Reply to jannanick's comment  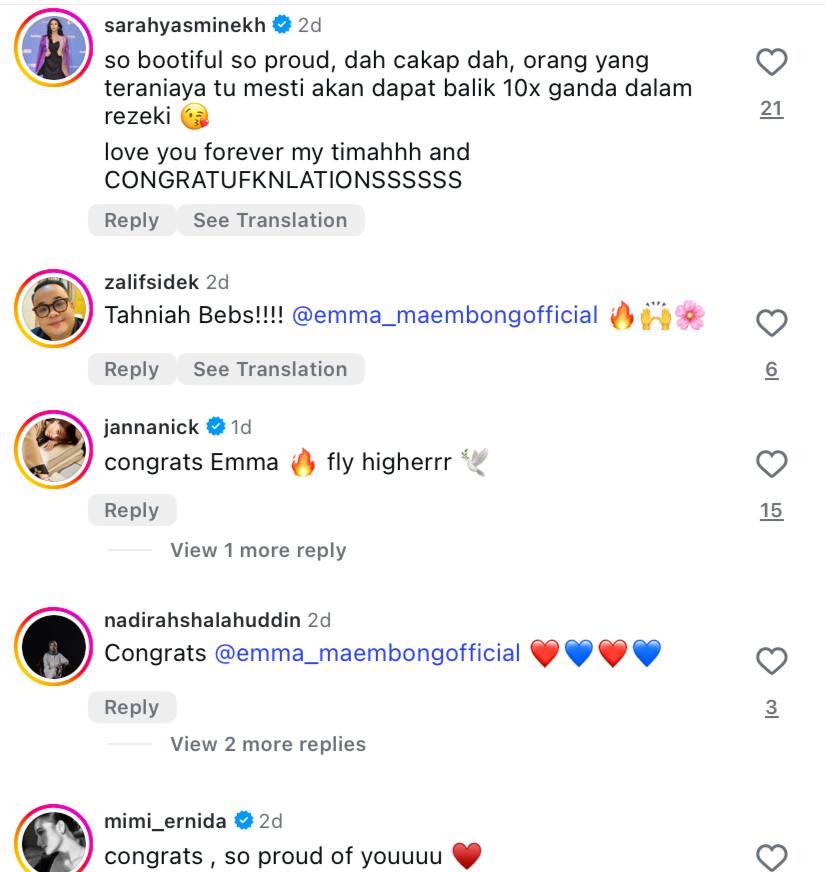click(x=131, y=510)
